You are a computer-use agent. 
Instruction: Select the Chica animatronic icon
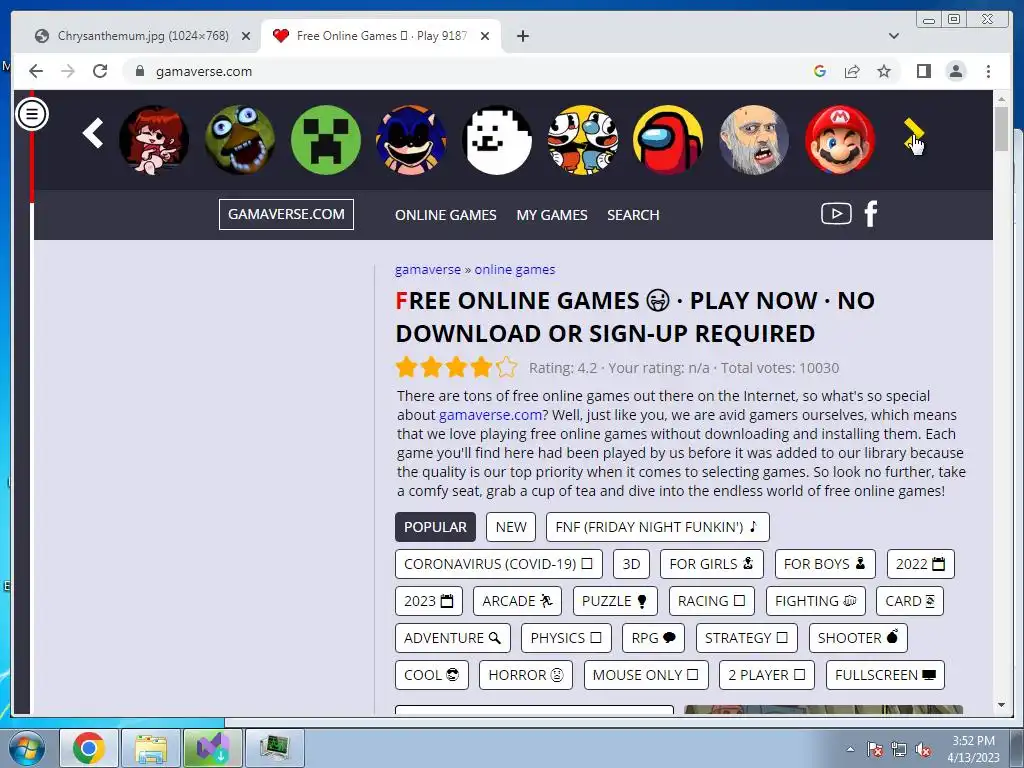(240, 140)
